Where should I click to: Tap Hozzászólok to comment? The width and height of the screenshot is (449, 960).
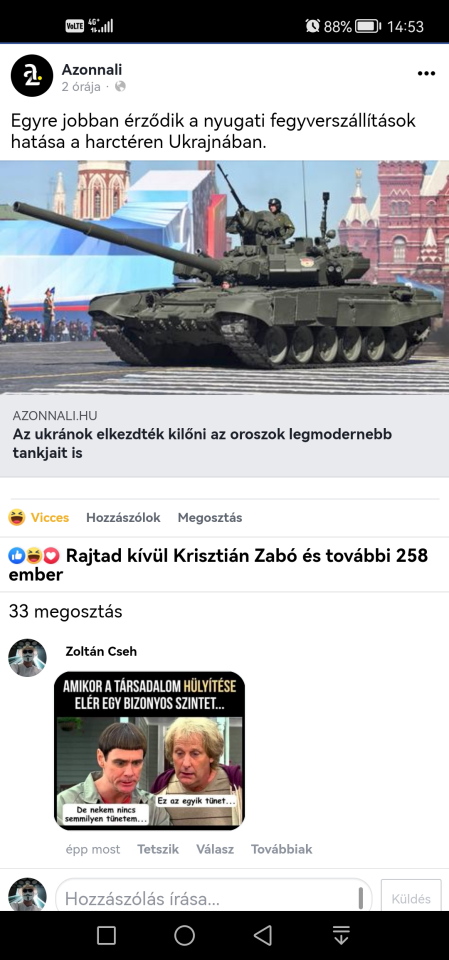click(x=123, y=517)
